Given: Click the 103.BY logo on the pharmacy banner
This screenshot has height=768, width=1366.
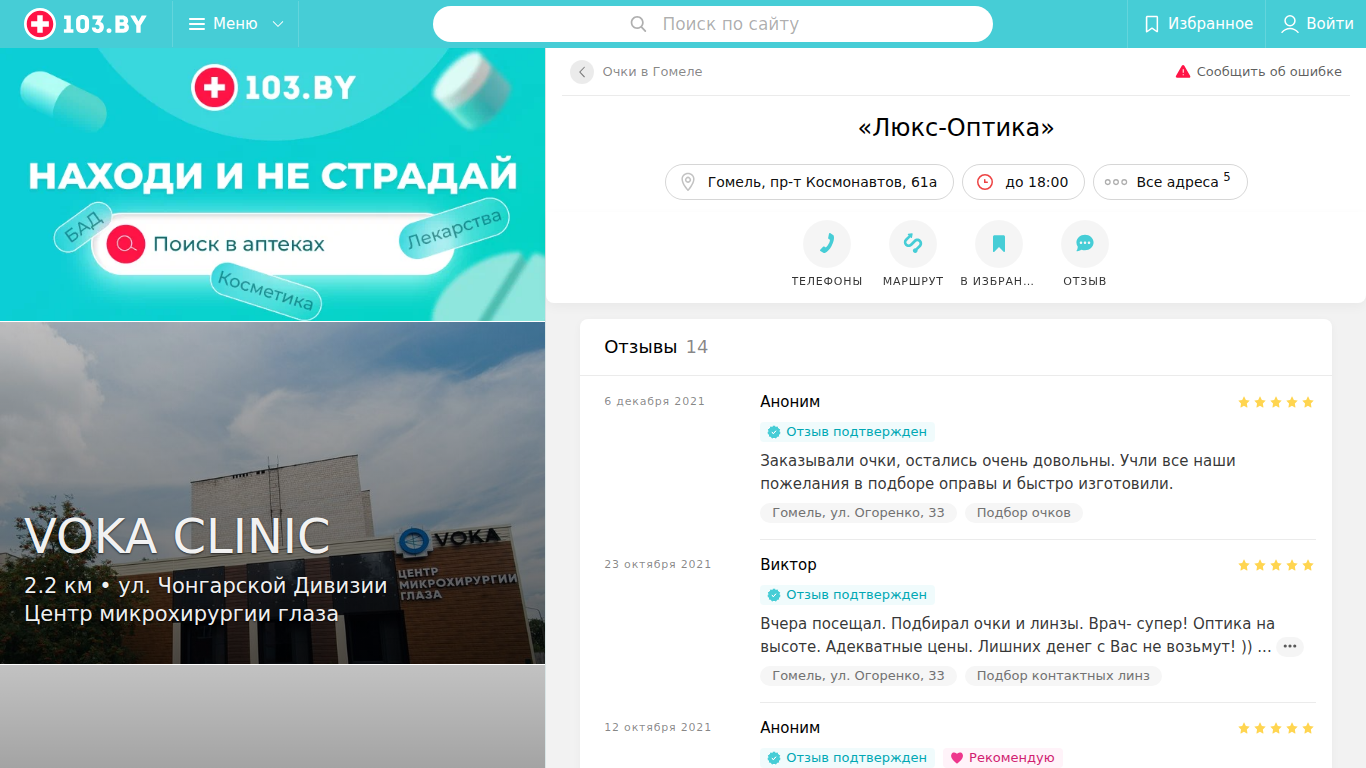Looking at the screenshot, I should click(x=273, y=88).
